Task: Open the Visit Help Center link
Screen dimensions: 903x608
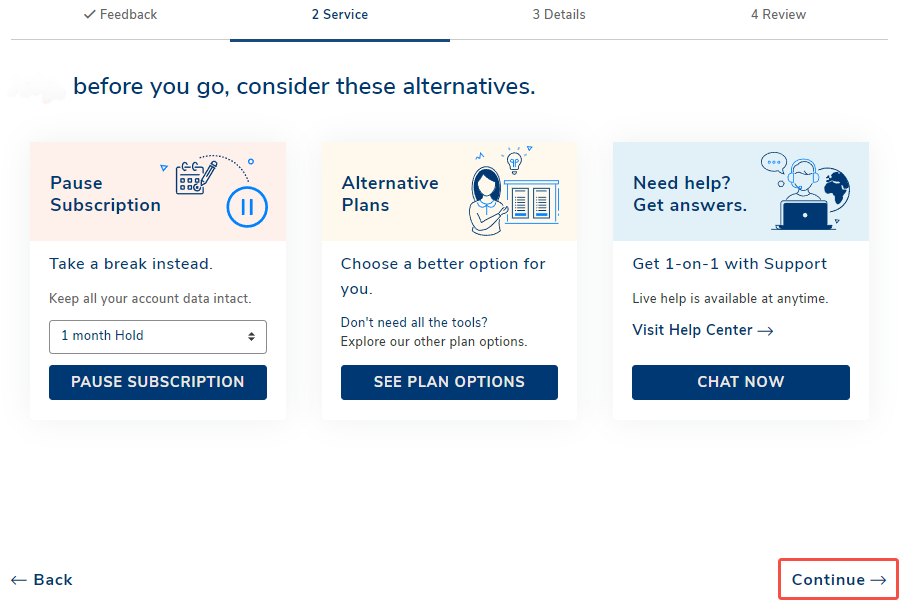Action: coord(702,330)
